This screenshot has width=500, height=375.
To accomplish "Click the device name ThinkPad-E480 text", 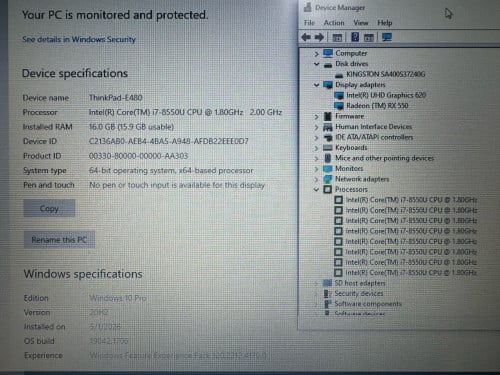I will pos(115,98).
